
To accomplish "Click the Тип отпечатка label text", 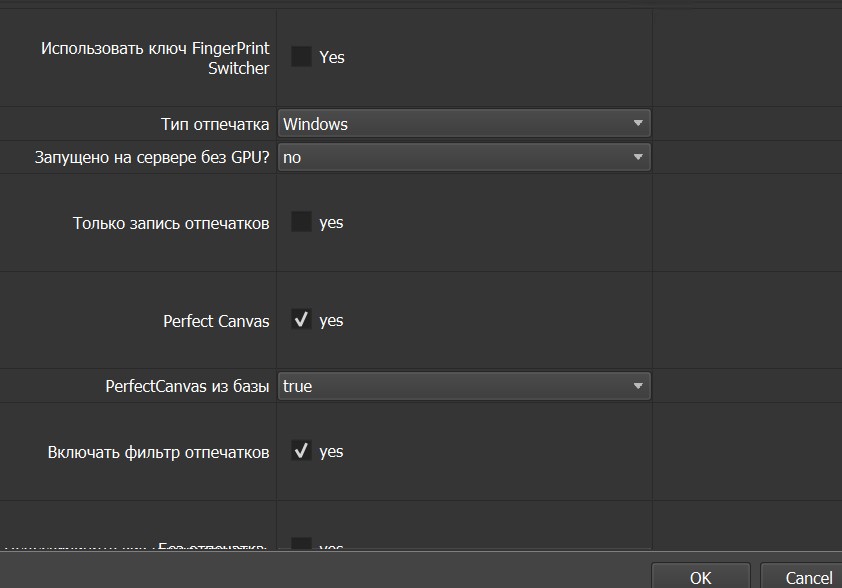I will pyautogui.click(x=215, y=124).
